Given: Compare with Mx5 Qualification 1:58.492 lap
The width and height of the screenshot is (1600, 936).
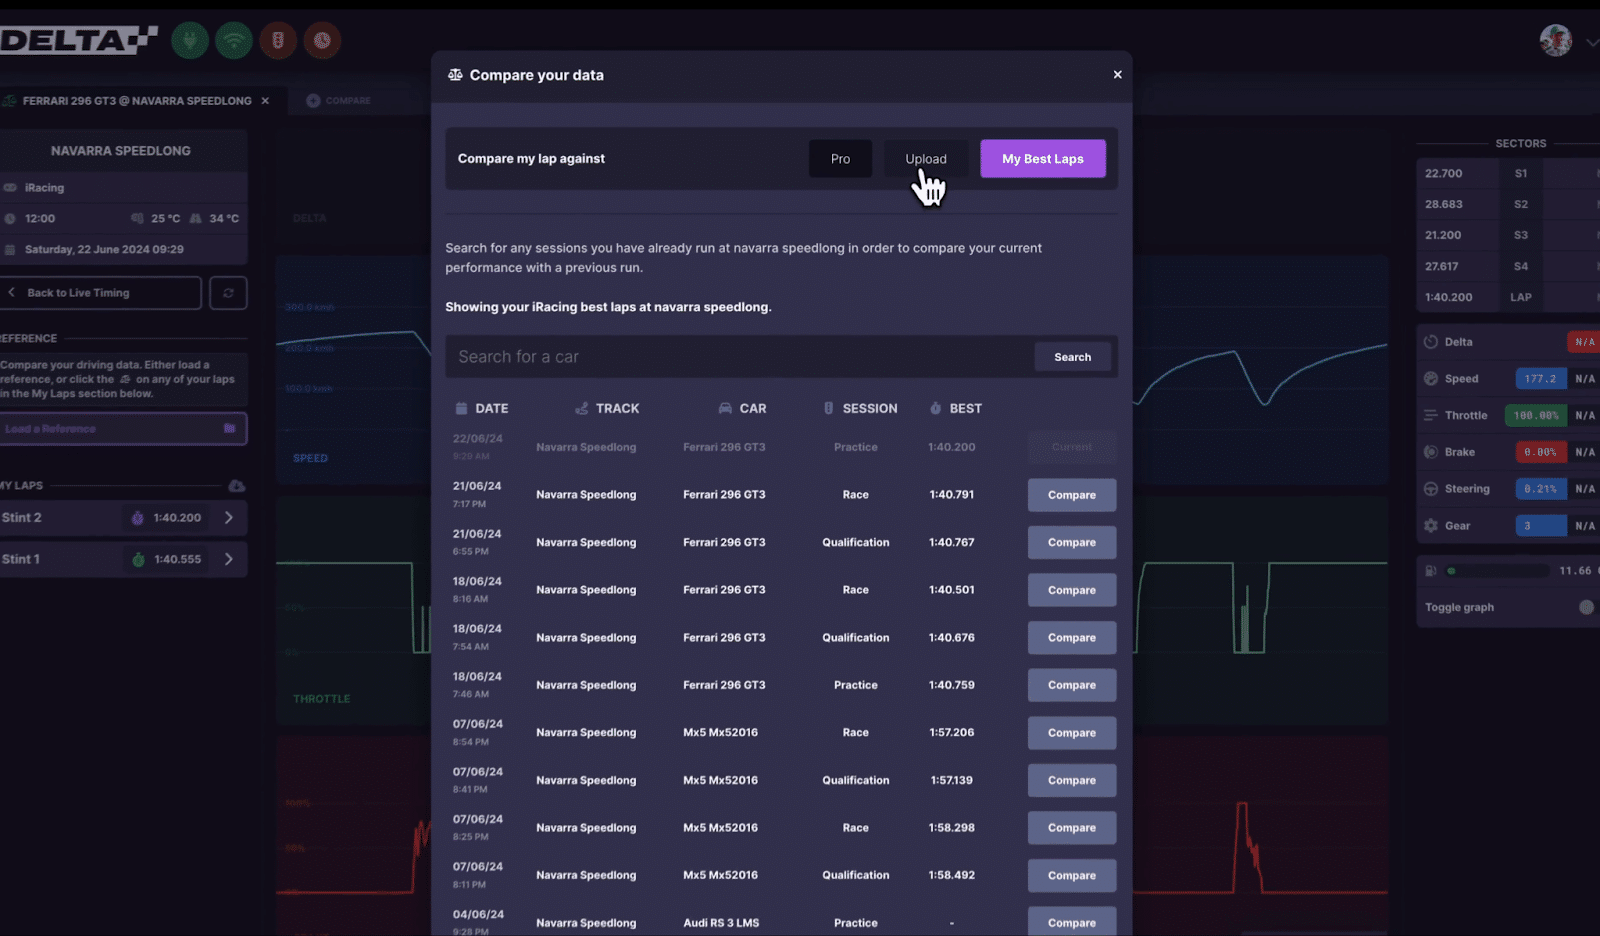Looking at the screenshot, I should click(x=1072, y=875).
